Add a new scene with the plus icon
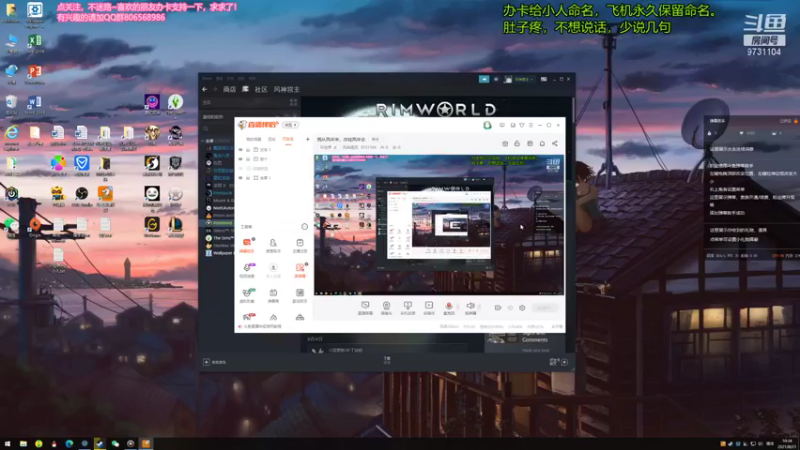Viewport: 800px width, 450px height. pos(308,139)
